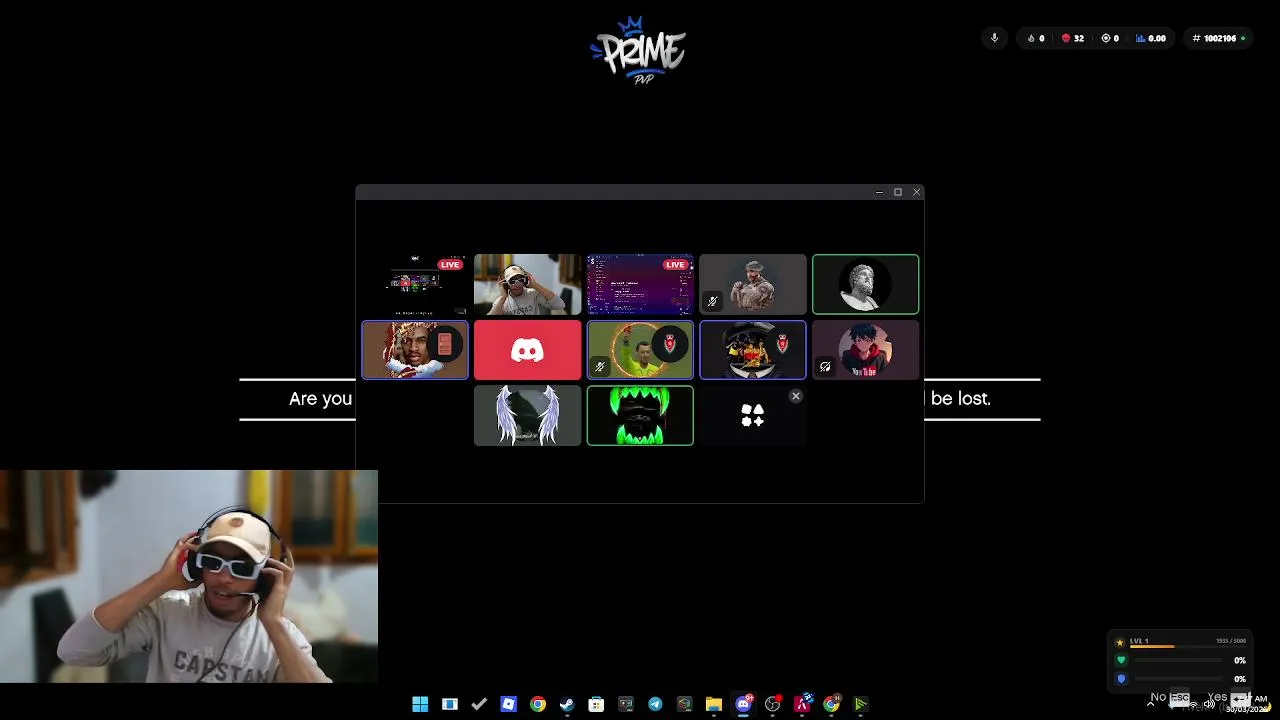Select the muted bearded soldier avatar tile
Image resolution: width=1280 pixels, height=720 pixels.
[x=753, y=284]
